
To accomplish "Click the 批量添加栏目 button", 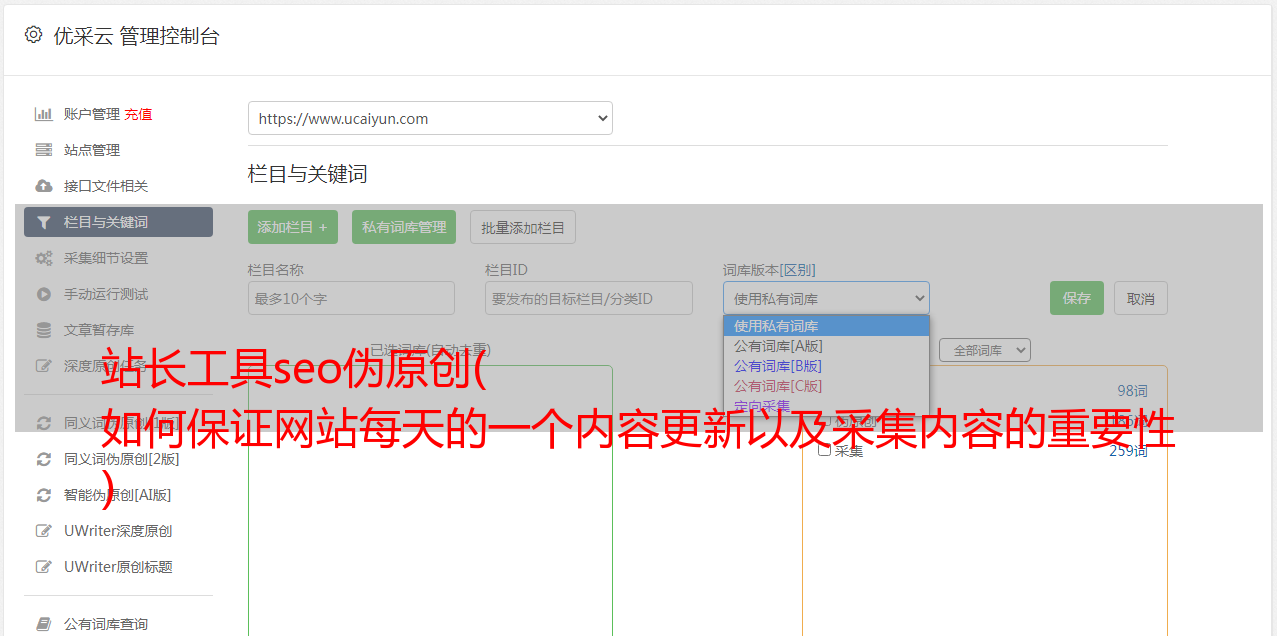I will point(523,227).
